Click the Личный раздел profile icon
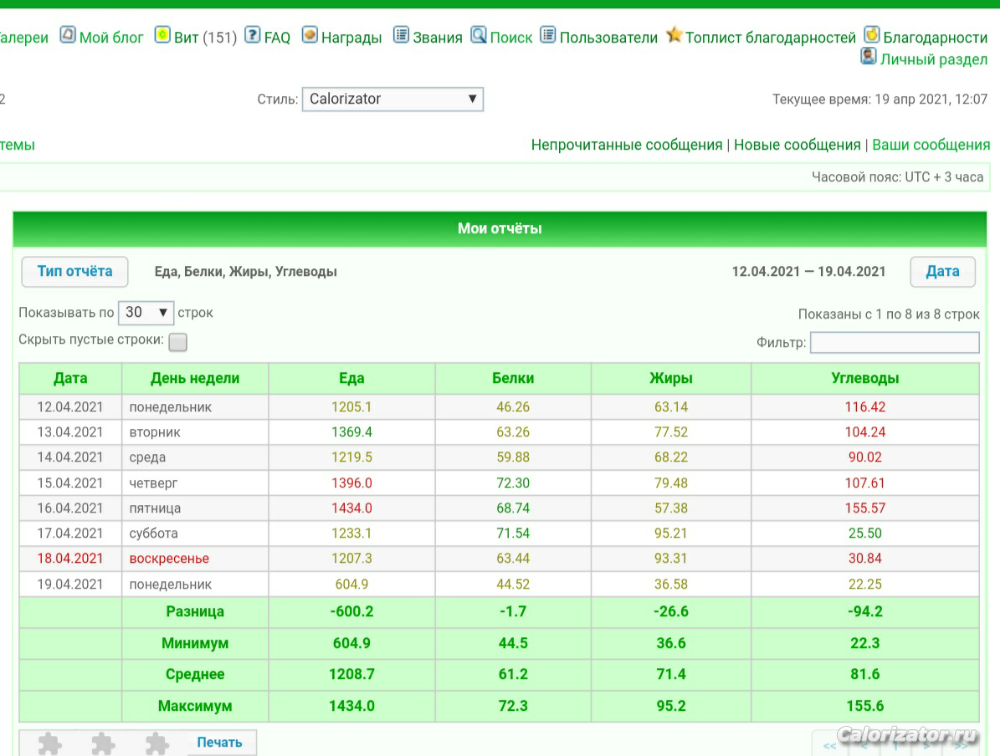1000x756 pixels. pos(868,57)
